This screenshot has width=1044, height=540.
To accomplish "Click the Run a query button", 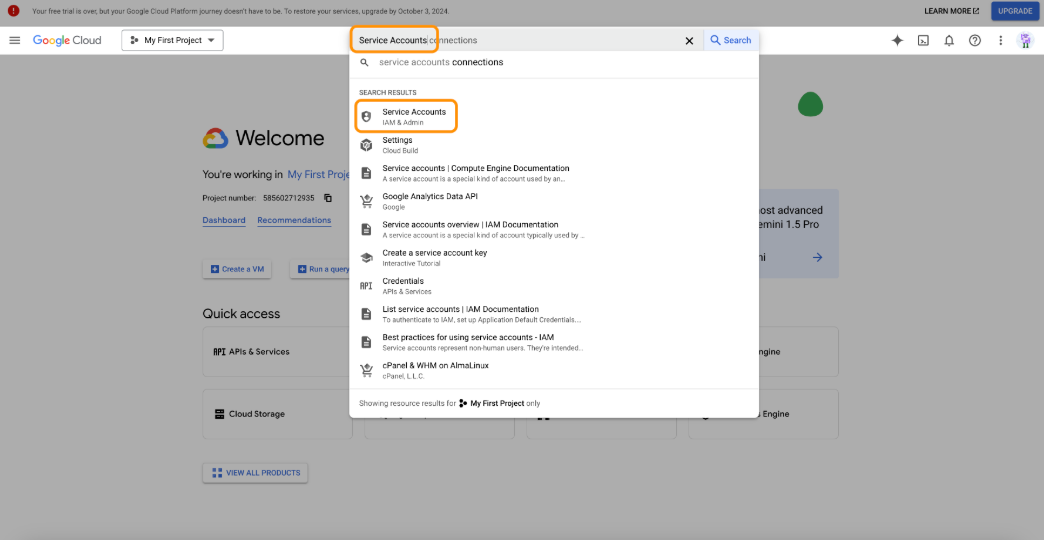I will [322, 269].
